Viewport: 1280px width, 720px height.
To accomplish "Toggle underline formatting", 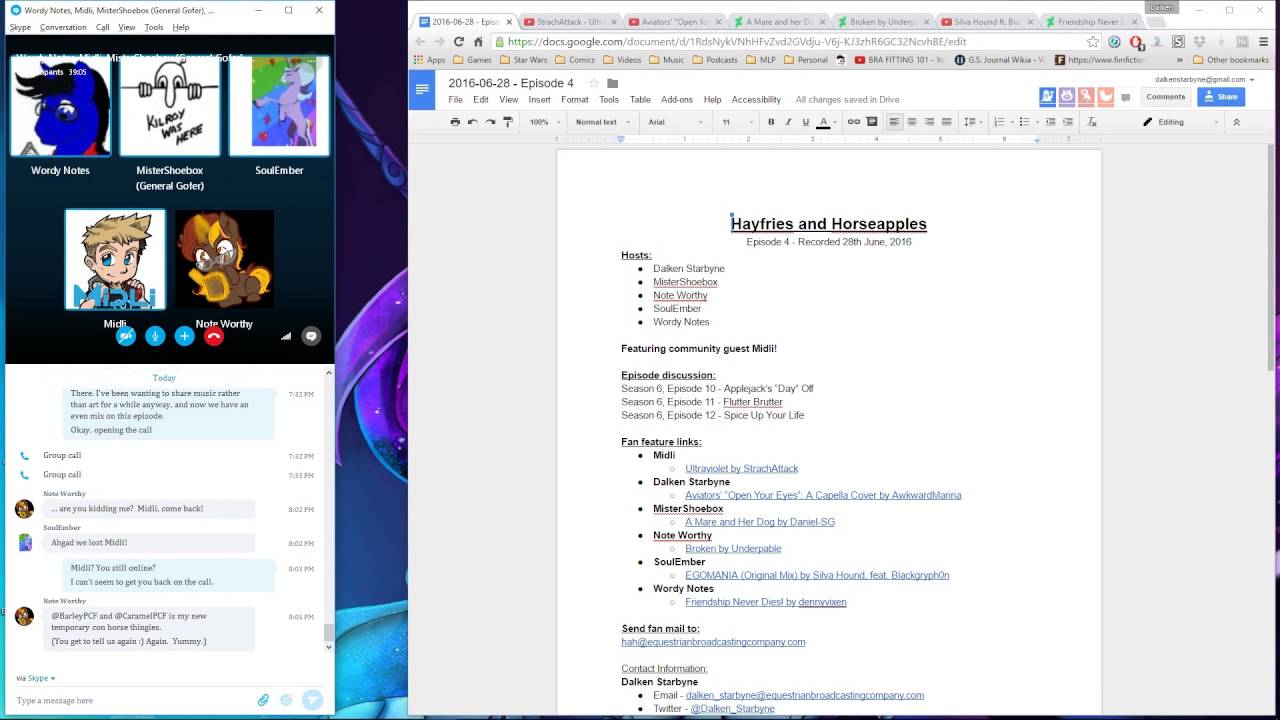I will [x=806, y=122].
